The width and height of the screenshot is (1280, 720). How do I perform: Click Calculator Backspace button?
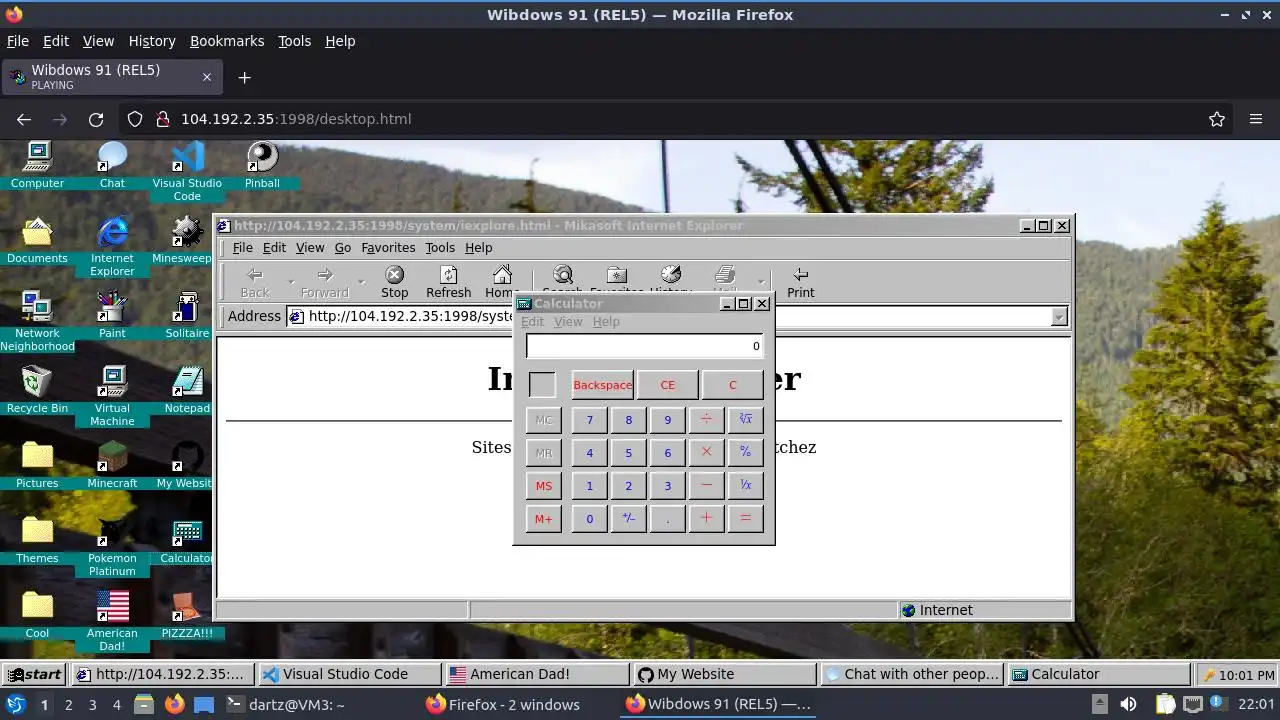tap(602, 385)
